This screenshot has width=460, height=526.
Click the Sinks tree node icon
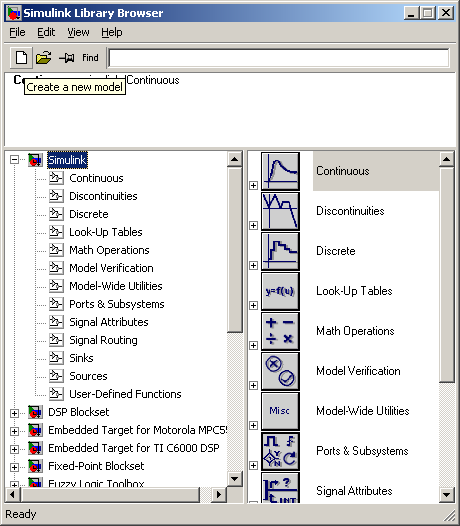pos(56,358)
